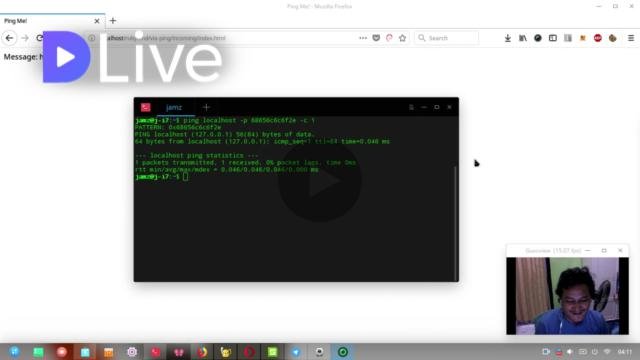This screenshot has height=360, width=640.
Task: Add a new terminal tab with plus
Action: (206, 107)
